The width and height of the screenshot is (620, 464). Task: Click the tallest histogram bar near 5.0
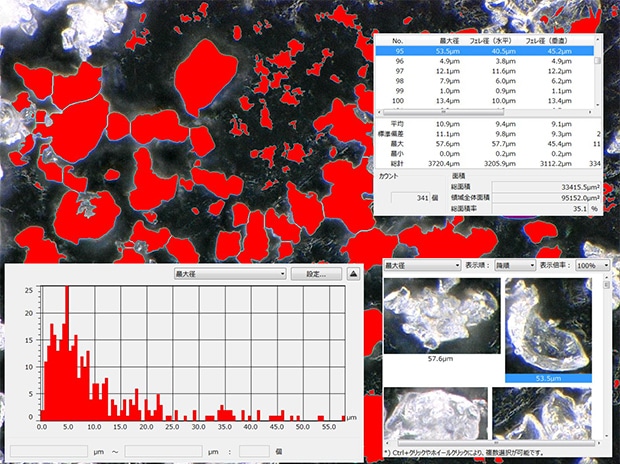67,353
